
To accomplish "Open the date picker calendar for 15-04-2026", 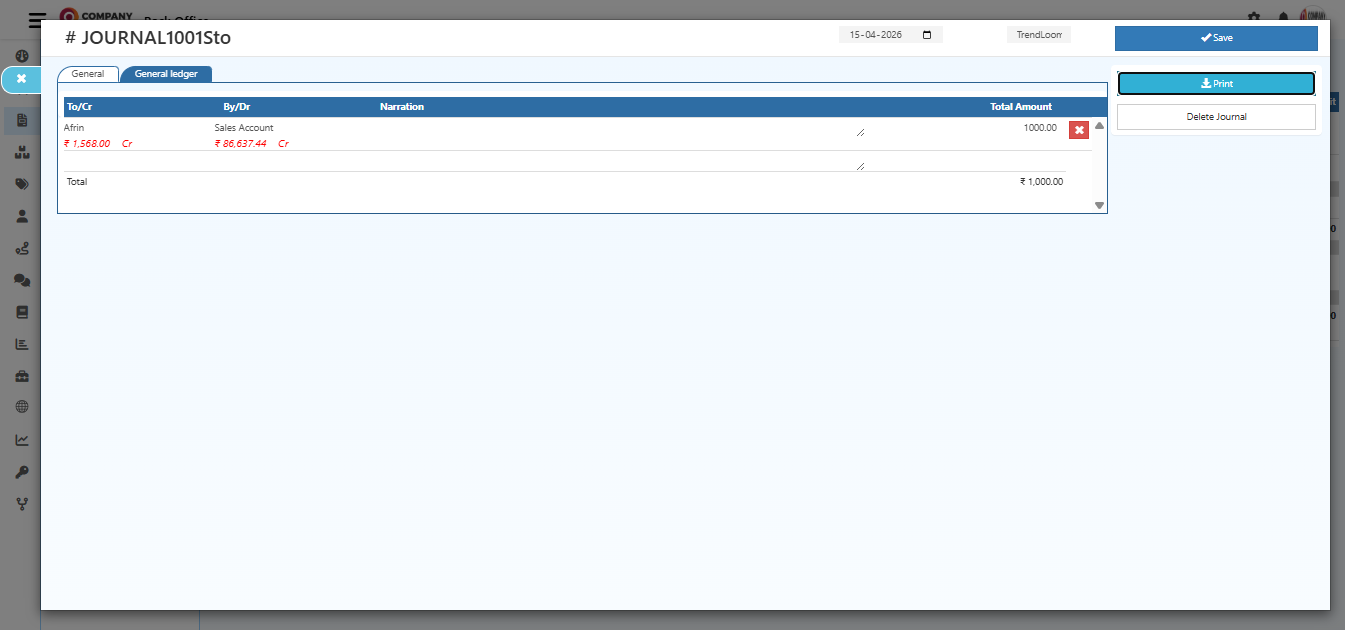I will [926, 33].
